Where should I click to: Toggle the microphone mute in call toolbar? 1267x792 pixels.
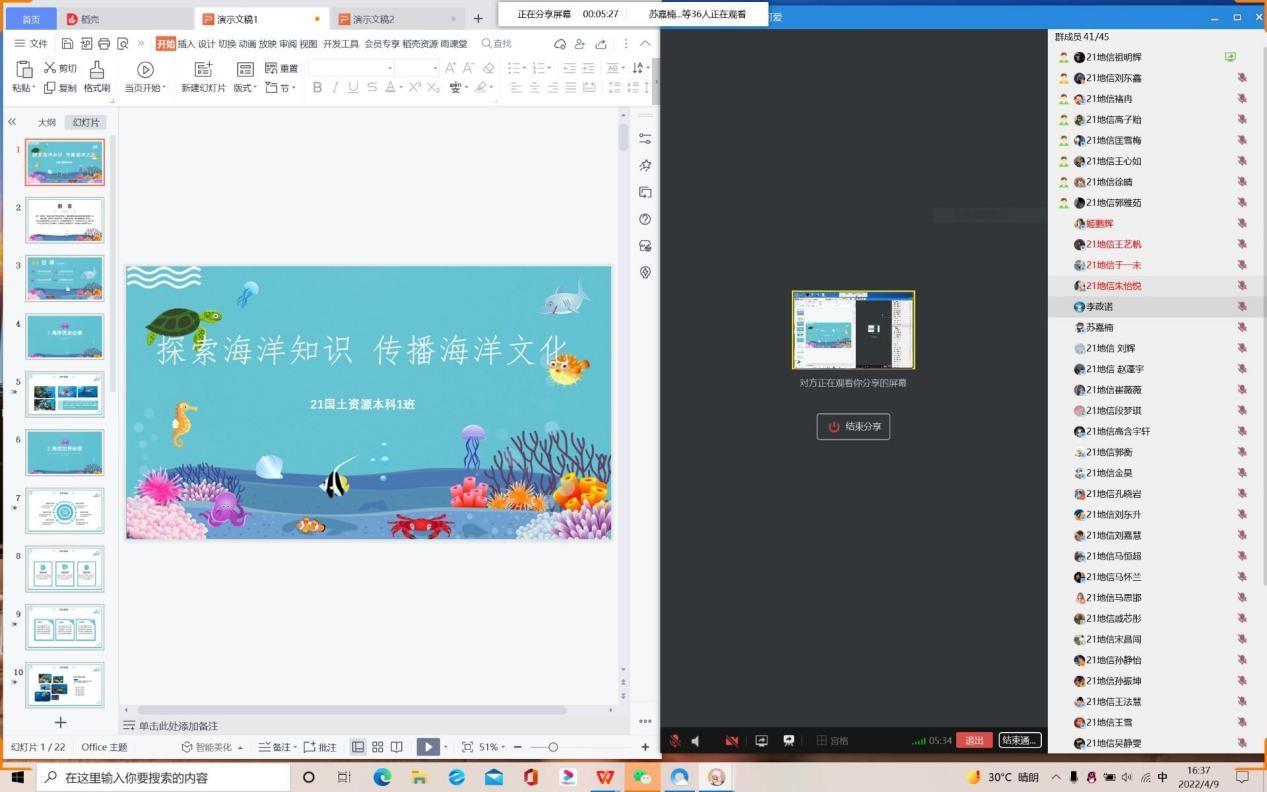[x=675, y=741]
